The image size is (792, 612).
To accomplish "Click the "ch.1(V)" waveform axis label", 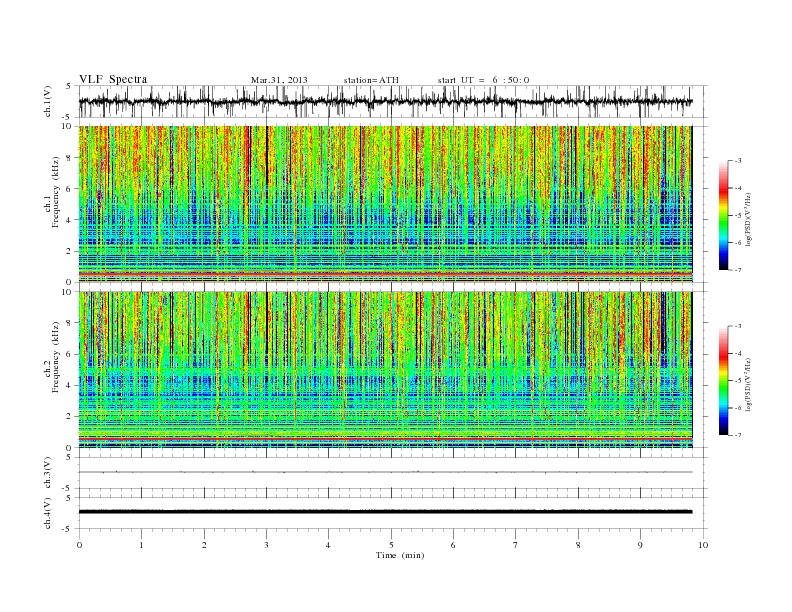I will click(x=48, y=101).
